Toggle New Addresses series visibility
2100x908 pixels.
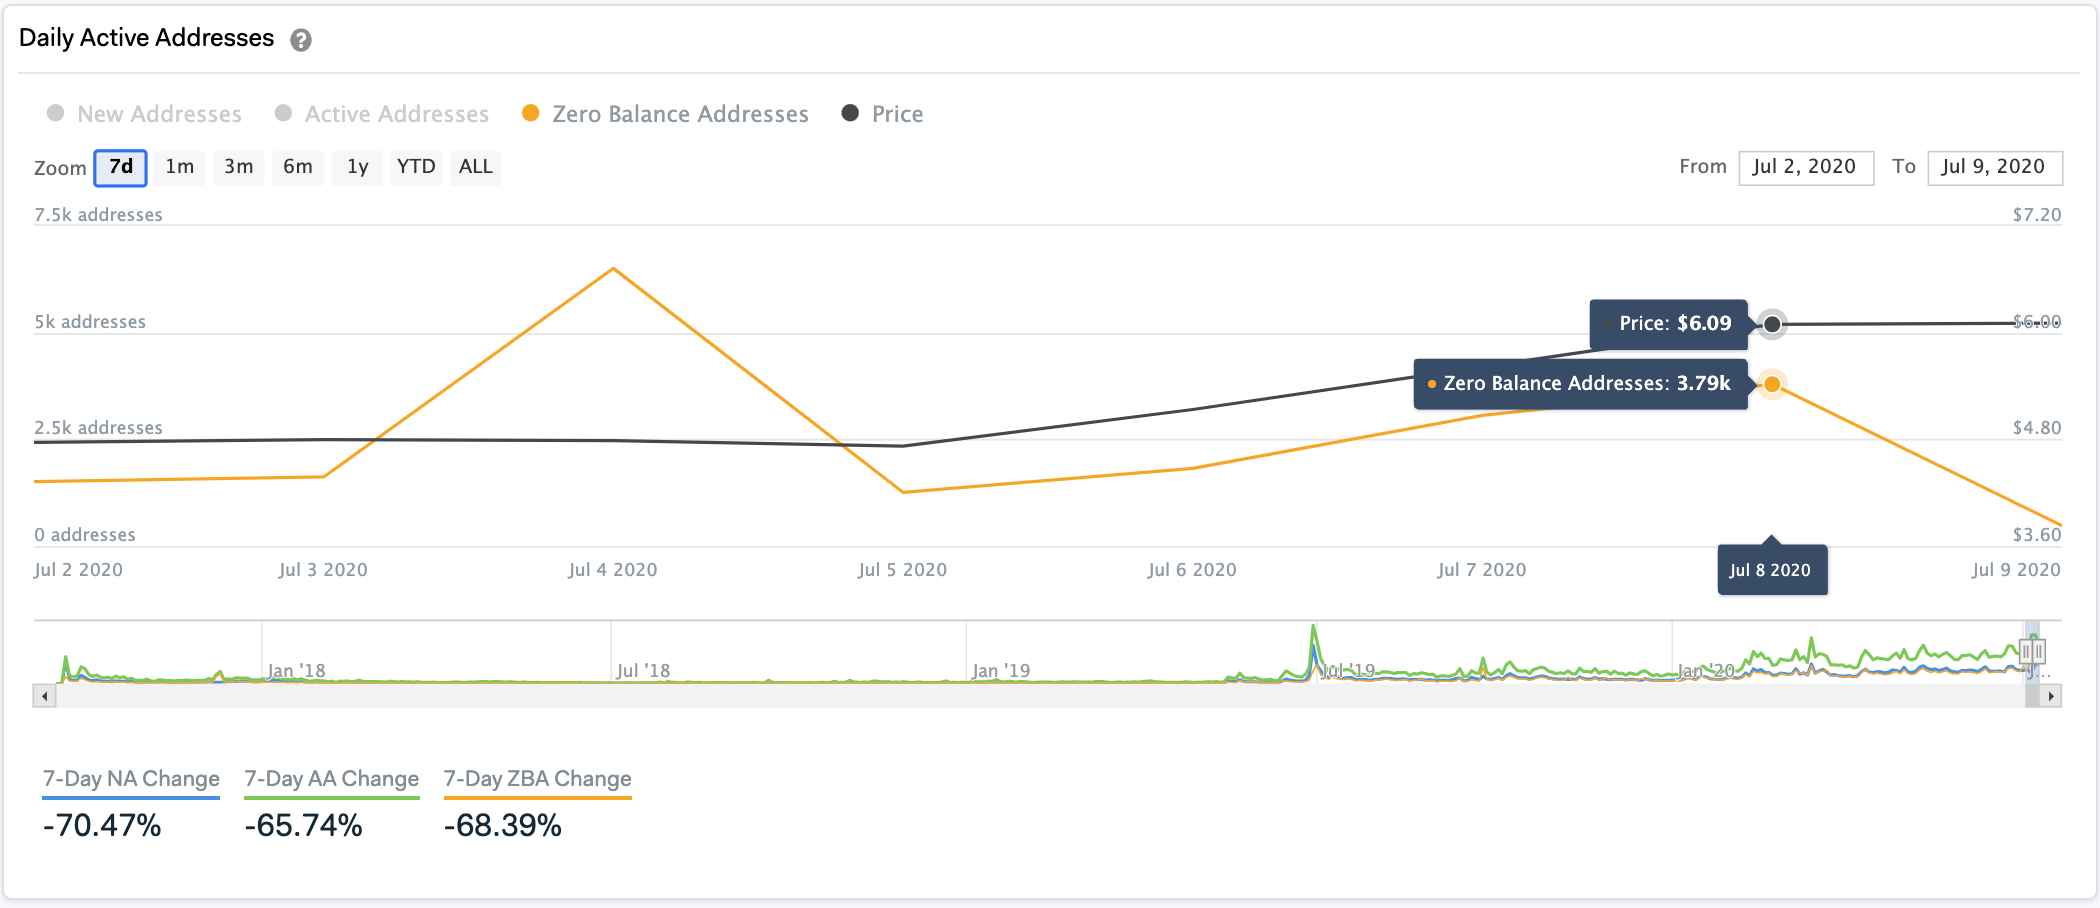[x=145, y=114]
